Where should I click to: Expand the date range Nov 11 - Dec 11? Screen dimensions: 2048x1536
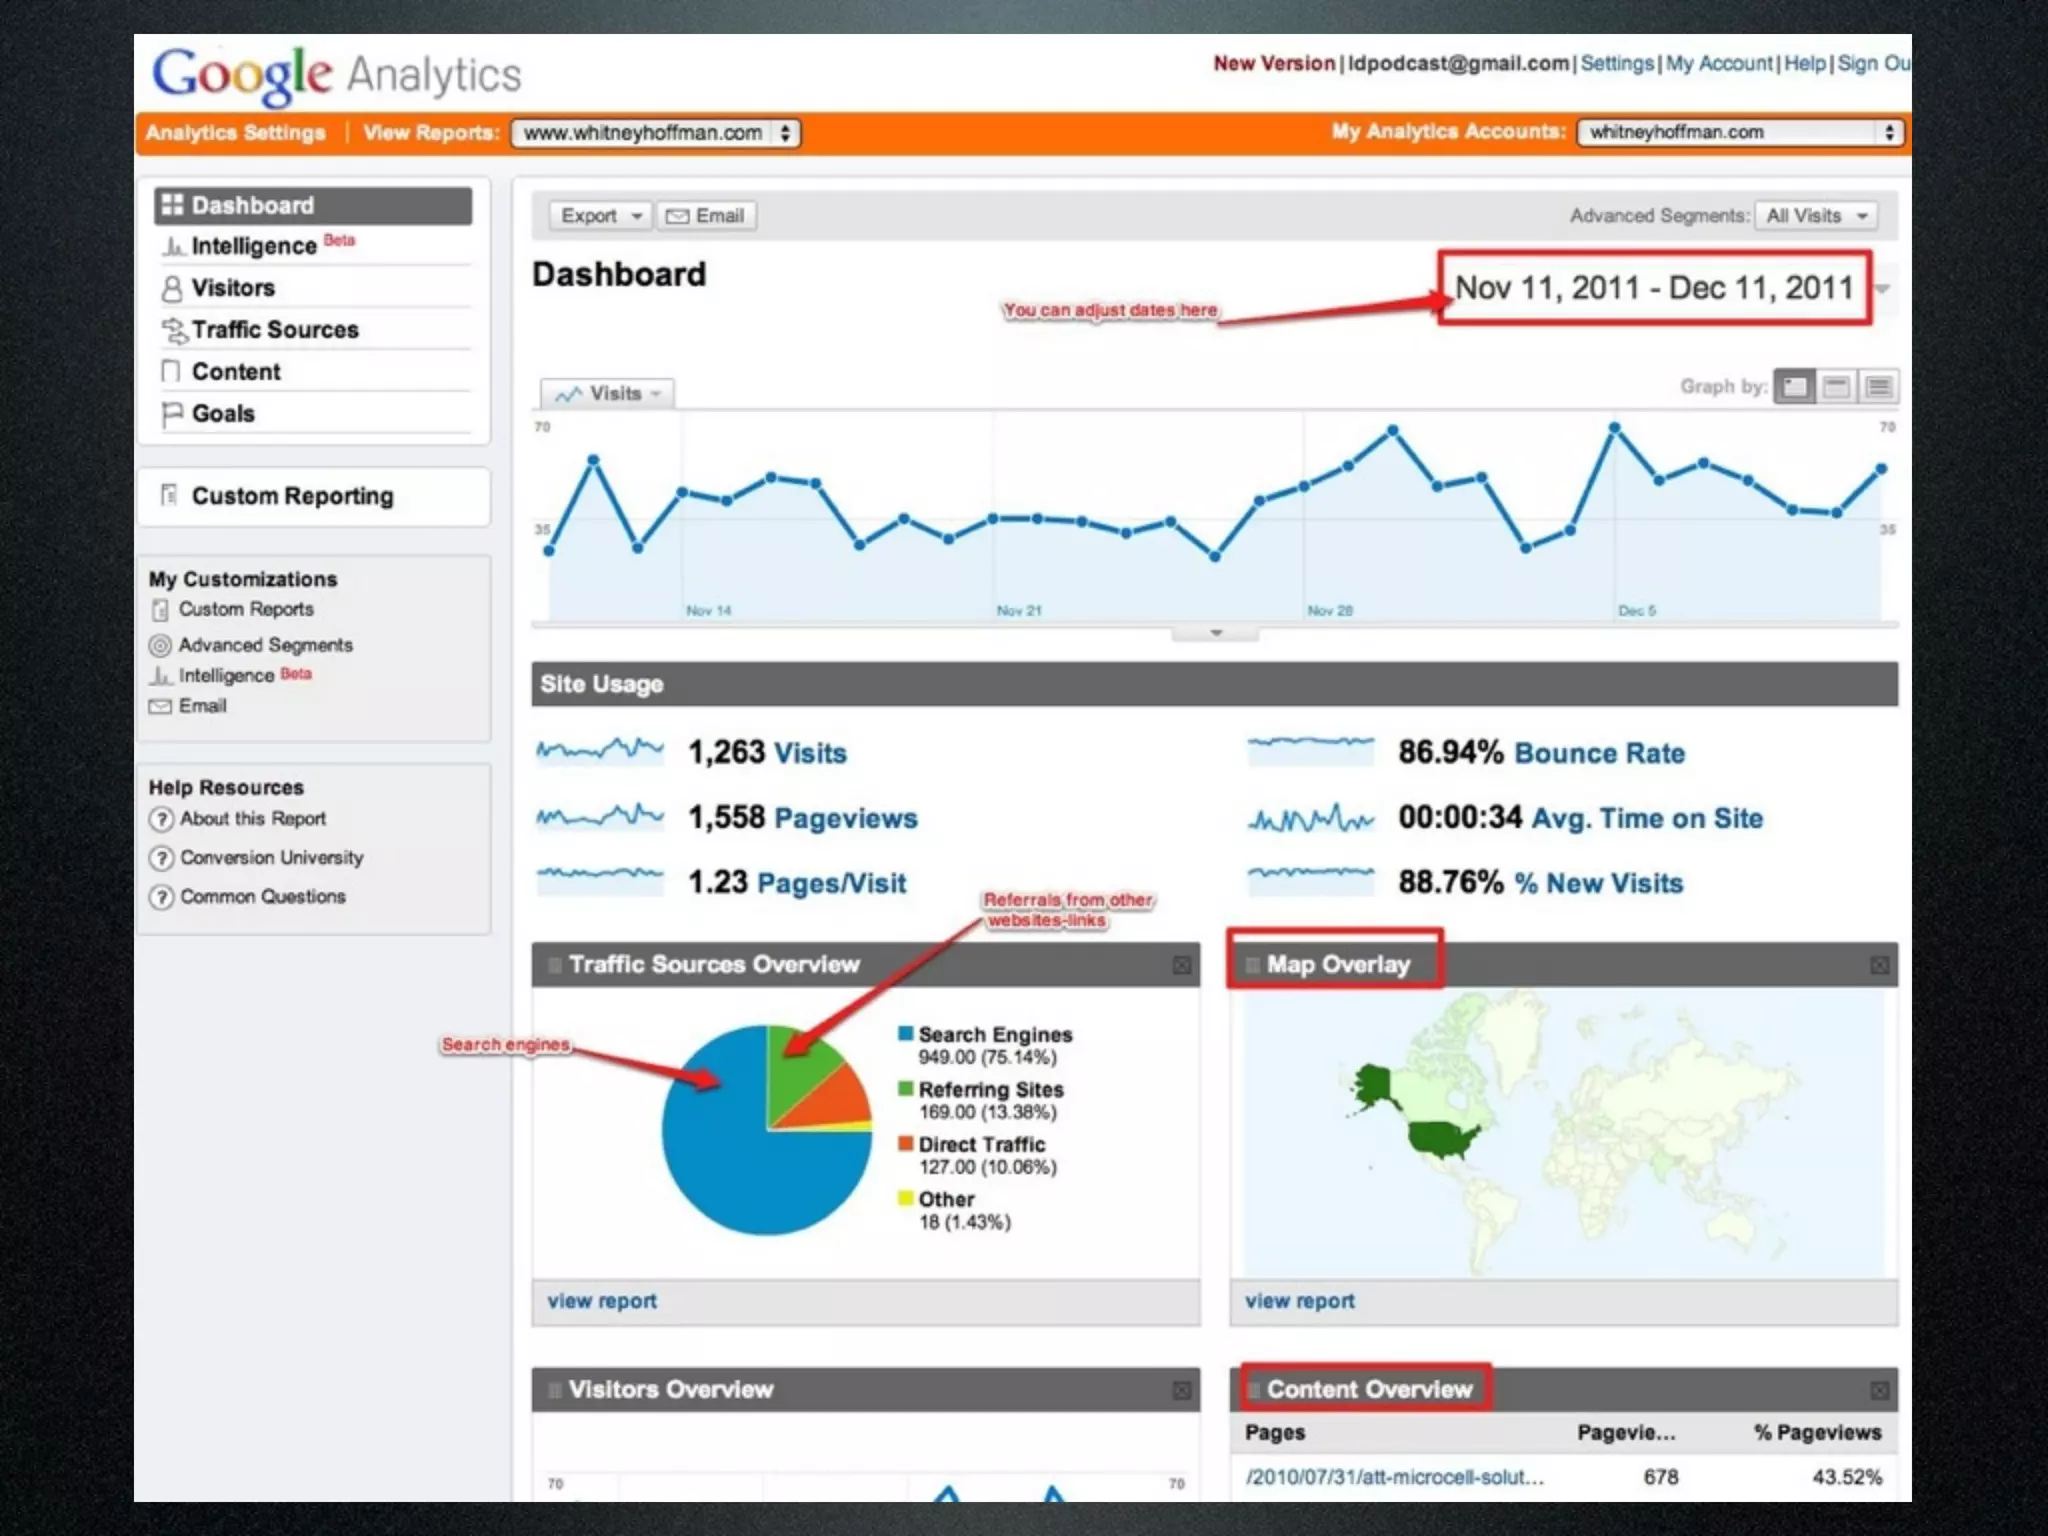click(1655, 288)
